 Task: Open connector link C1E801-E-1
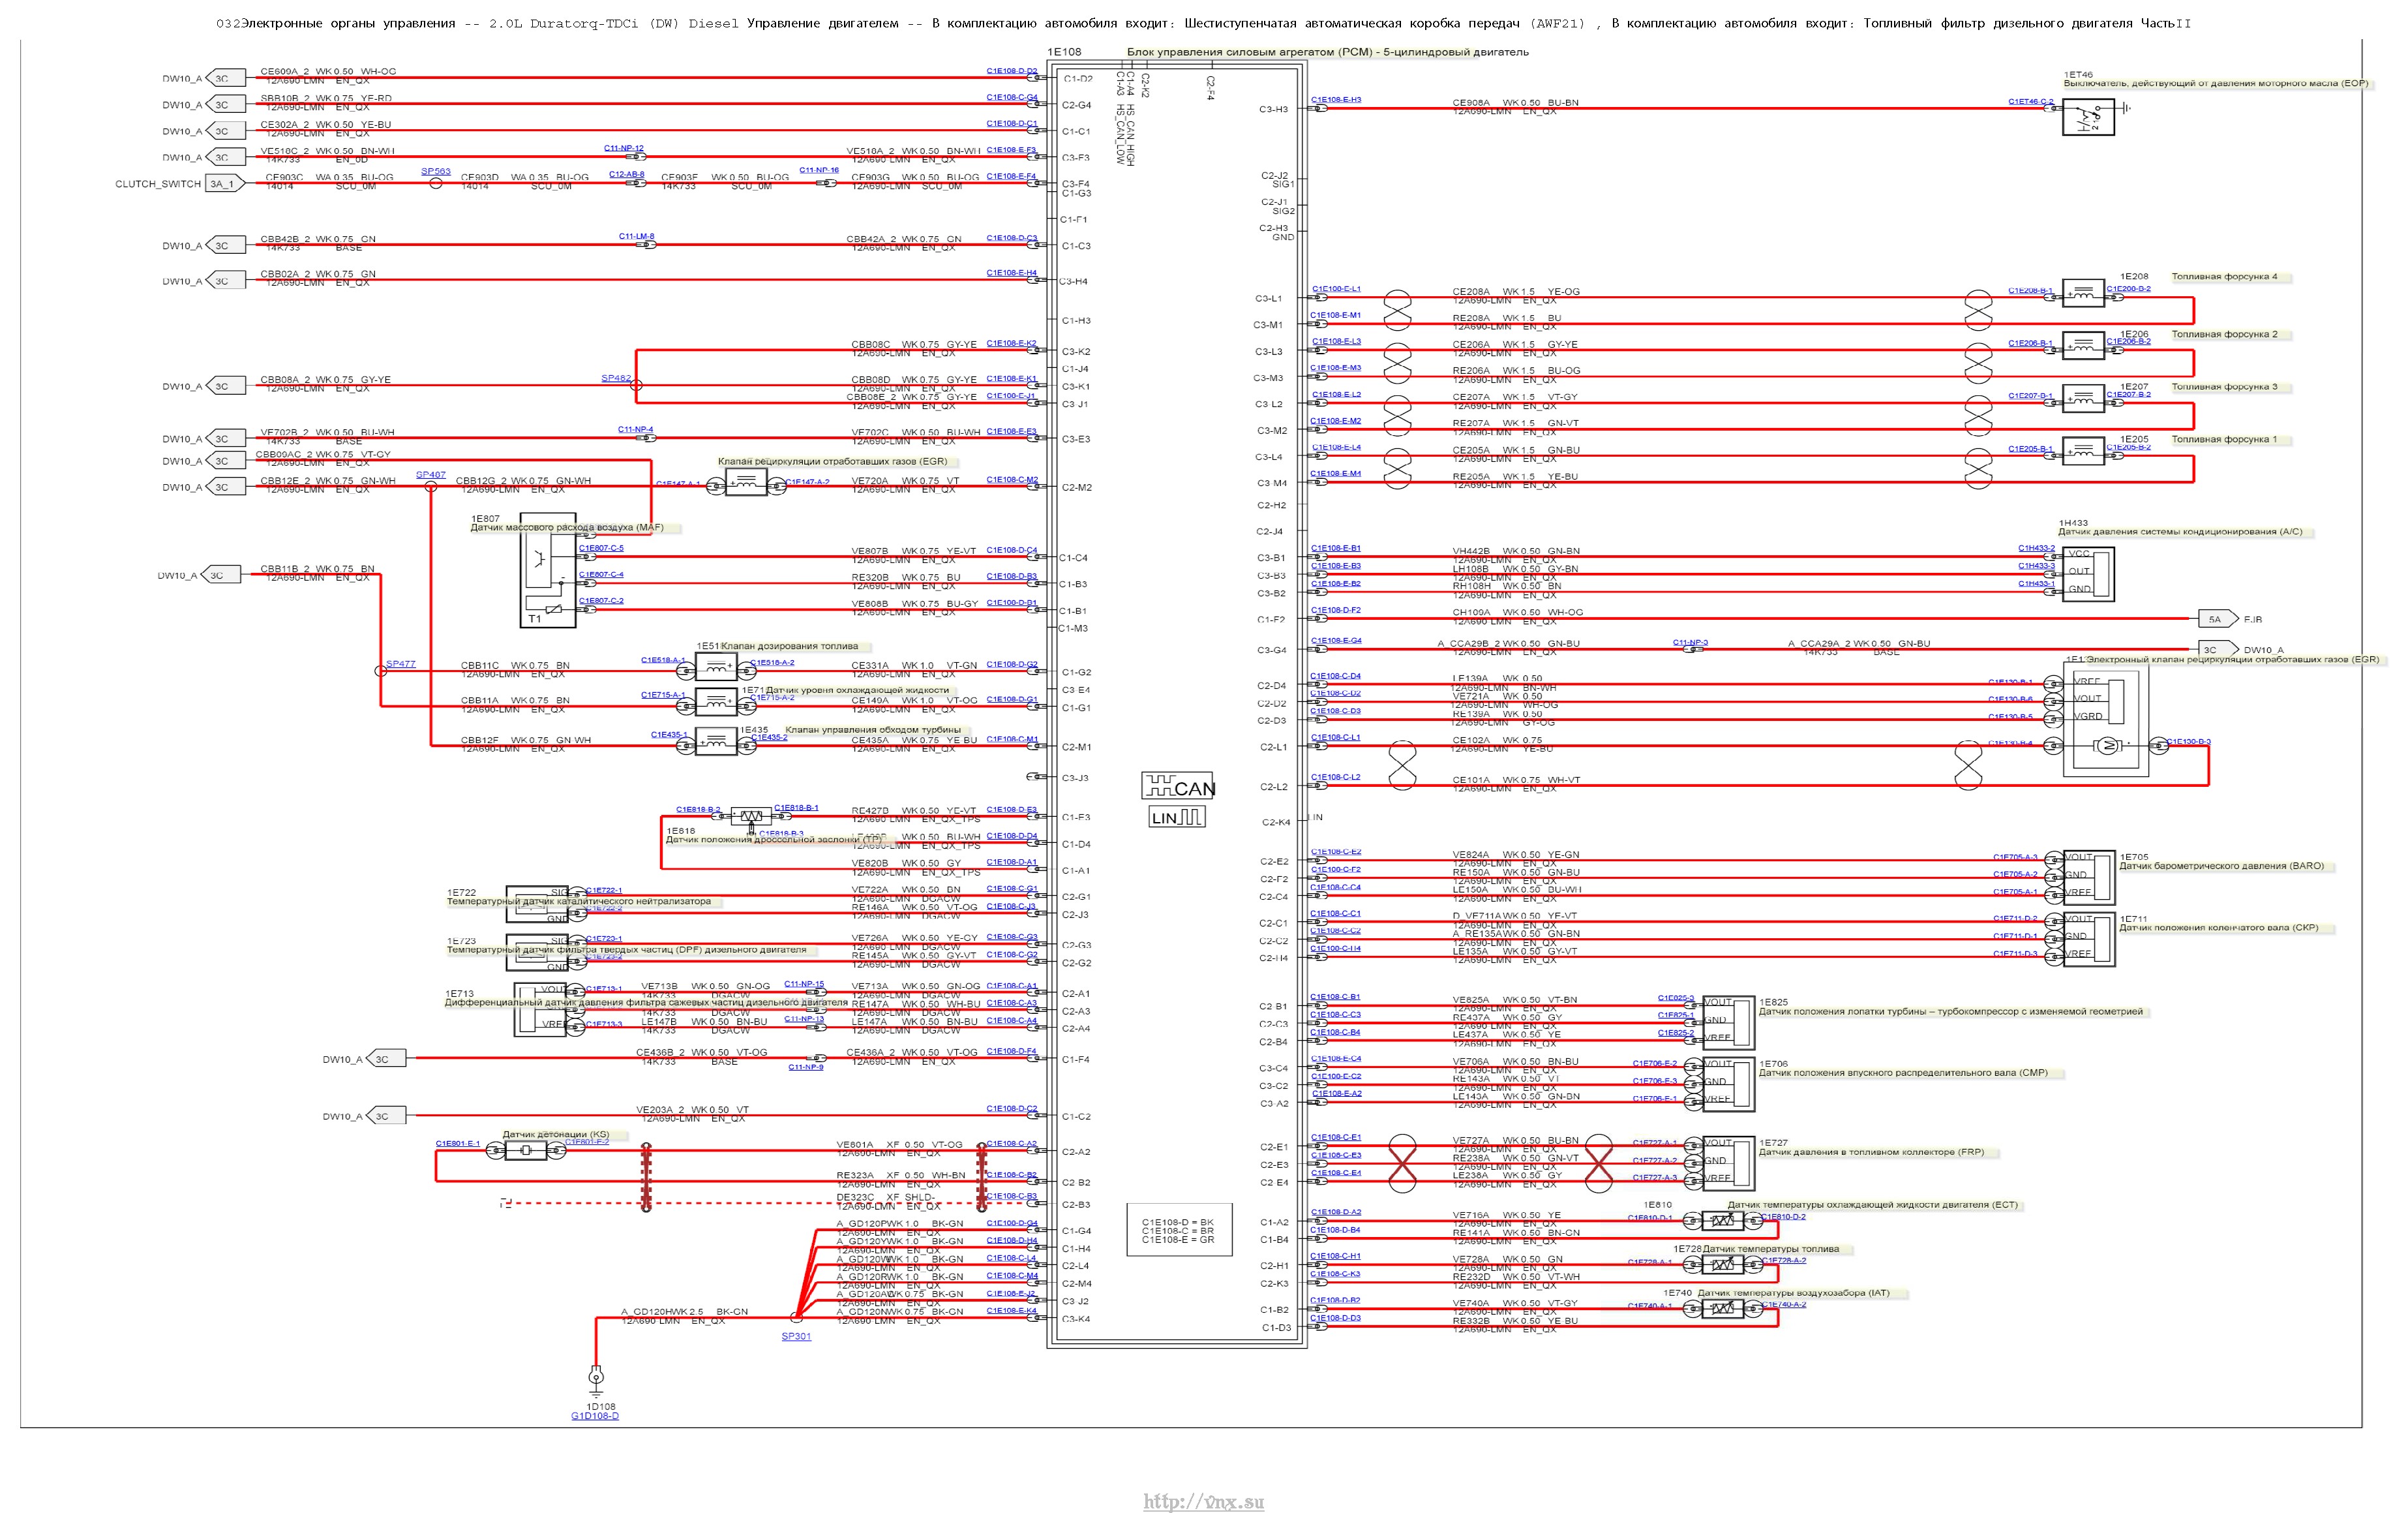tap(458, 1143)
